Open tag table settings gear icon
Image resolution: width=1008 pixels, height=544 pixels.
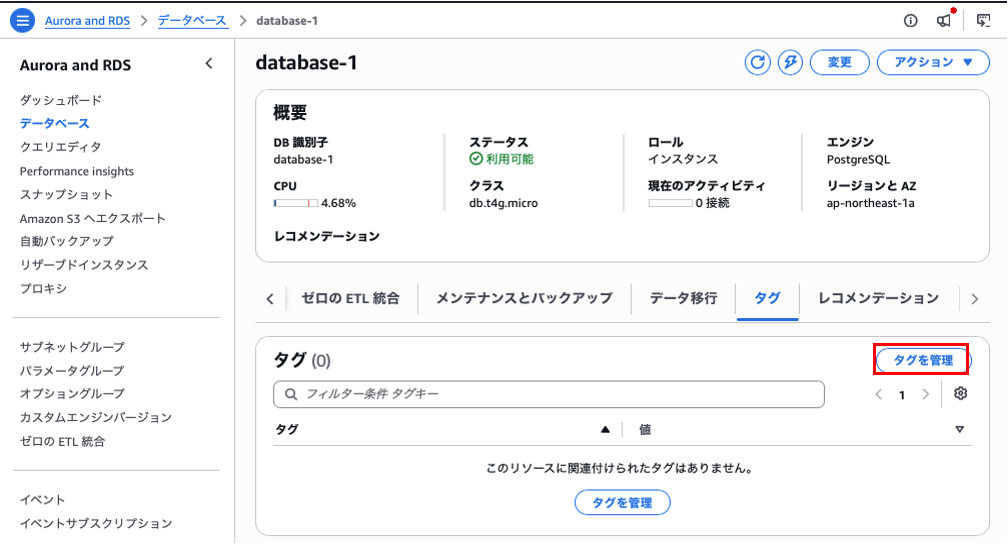tap(960, 394)
